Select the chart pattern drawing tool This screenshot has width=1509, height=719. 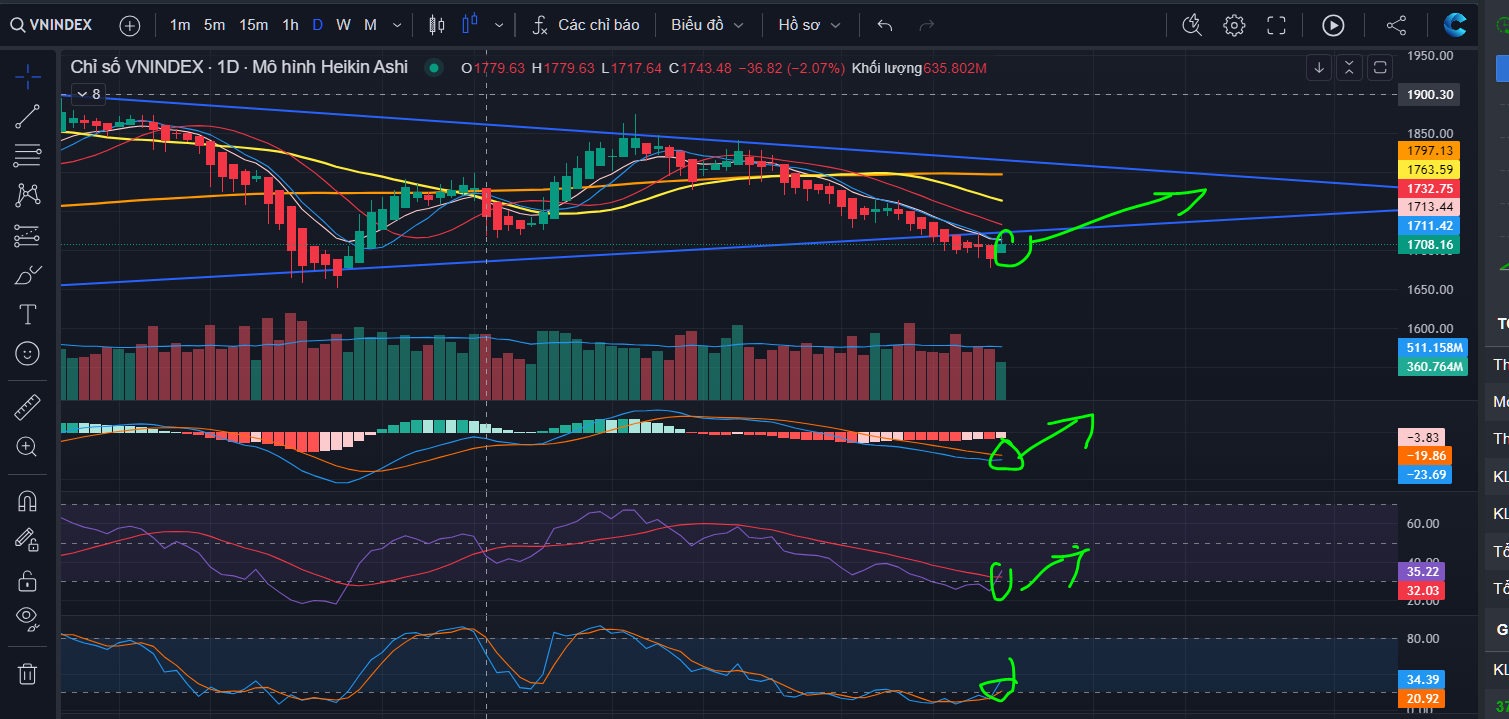(28, 195)
